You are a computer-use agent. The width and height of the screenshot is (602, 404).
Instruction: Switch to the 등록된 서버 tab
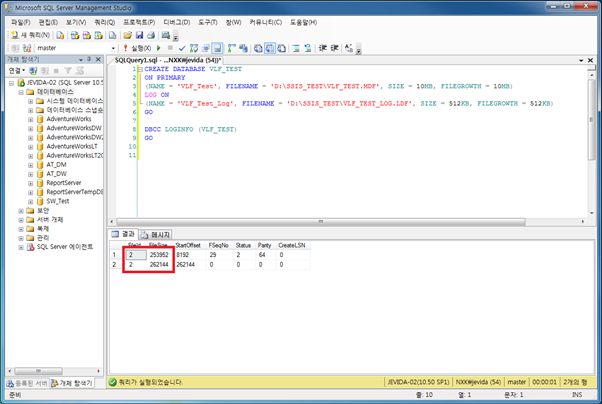tap(27, 383)
